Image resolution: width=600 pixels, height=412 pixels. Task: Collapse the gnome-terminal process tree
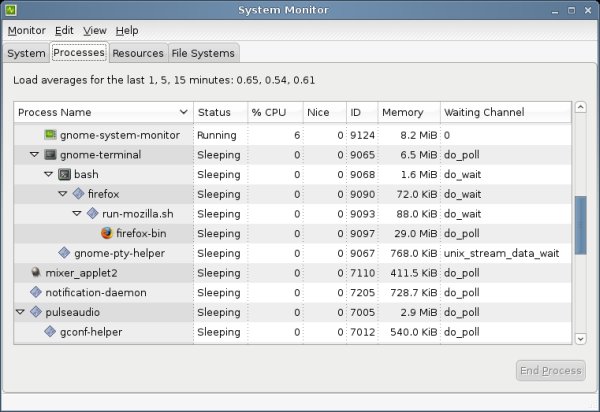[x=34, y=155]
